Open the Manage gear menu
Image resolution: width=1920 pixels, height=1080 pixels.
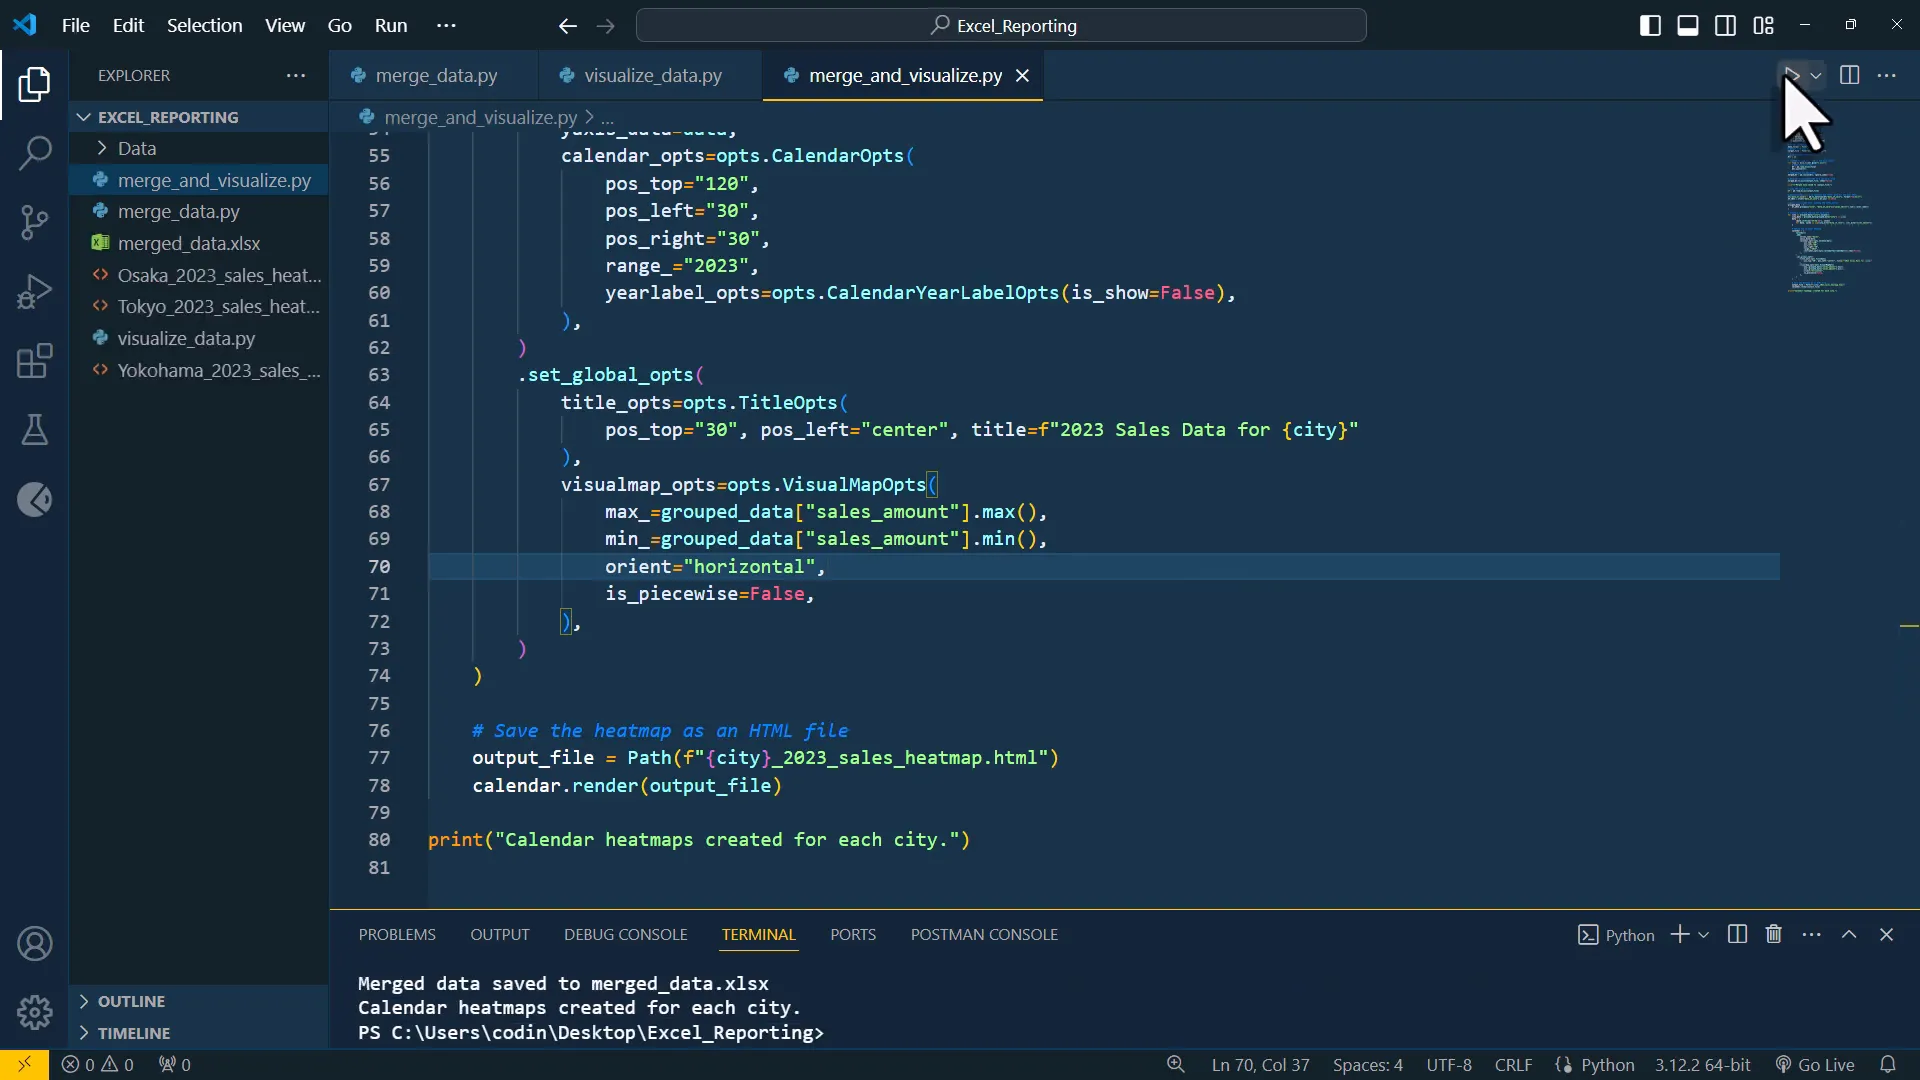click(35, 1012)
